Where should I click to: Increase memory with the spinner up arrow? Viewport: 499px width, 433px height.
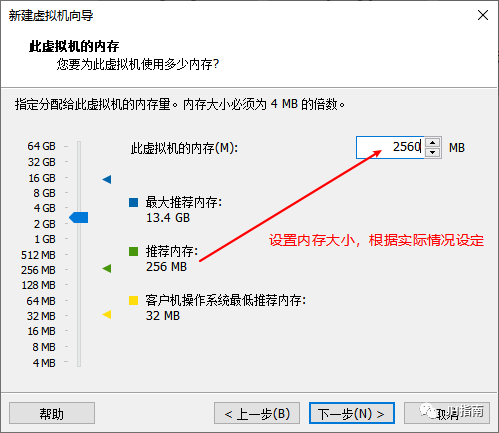tap(432, 143)
